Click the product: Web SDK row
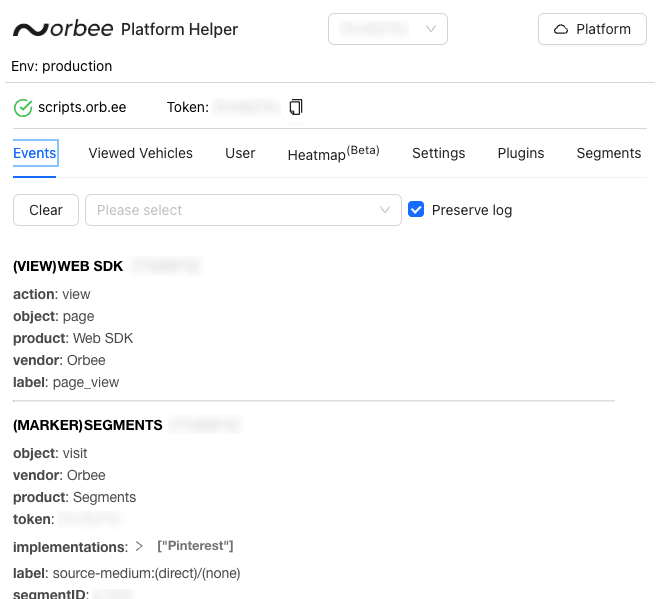660x599 pixels. click(73, 338)
